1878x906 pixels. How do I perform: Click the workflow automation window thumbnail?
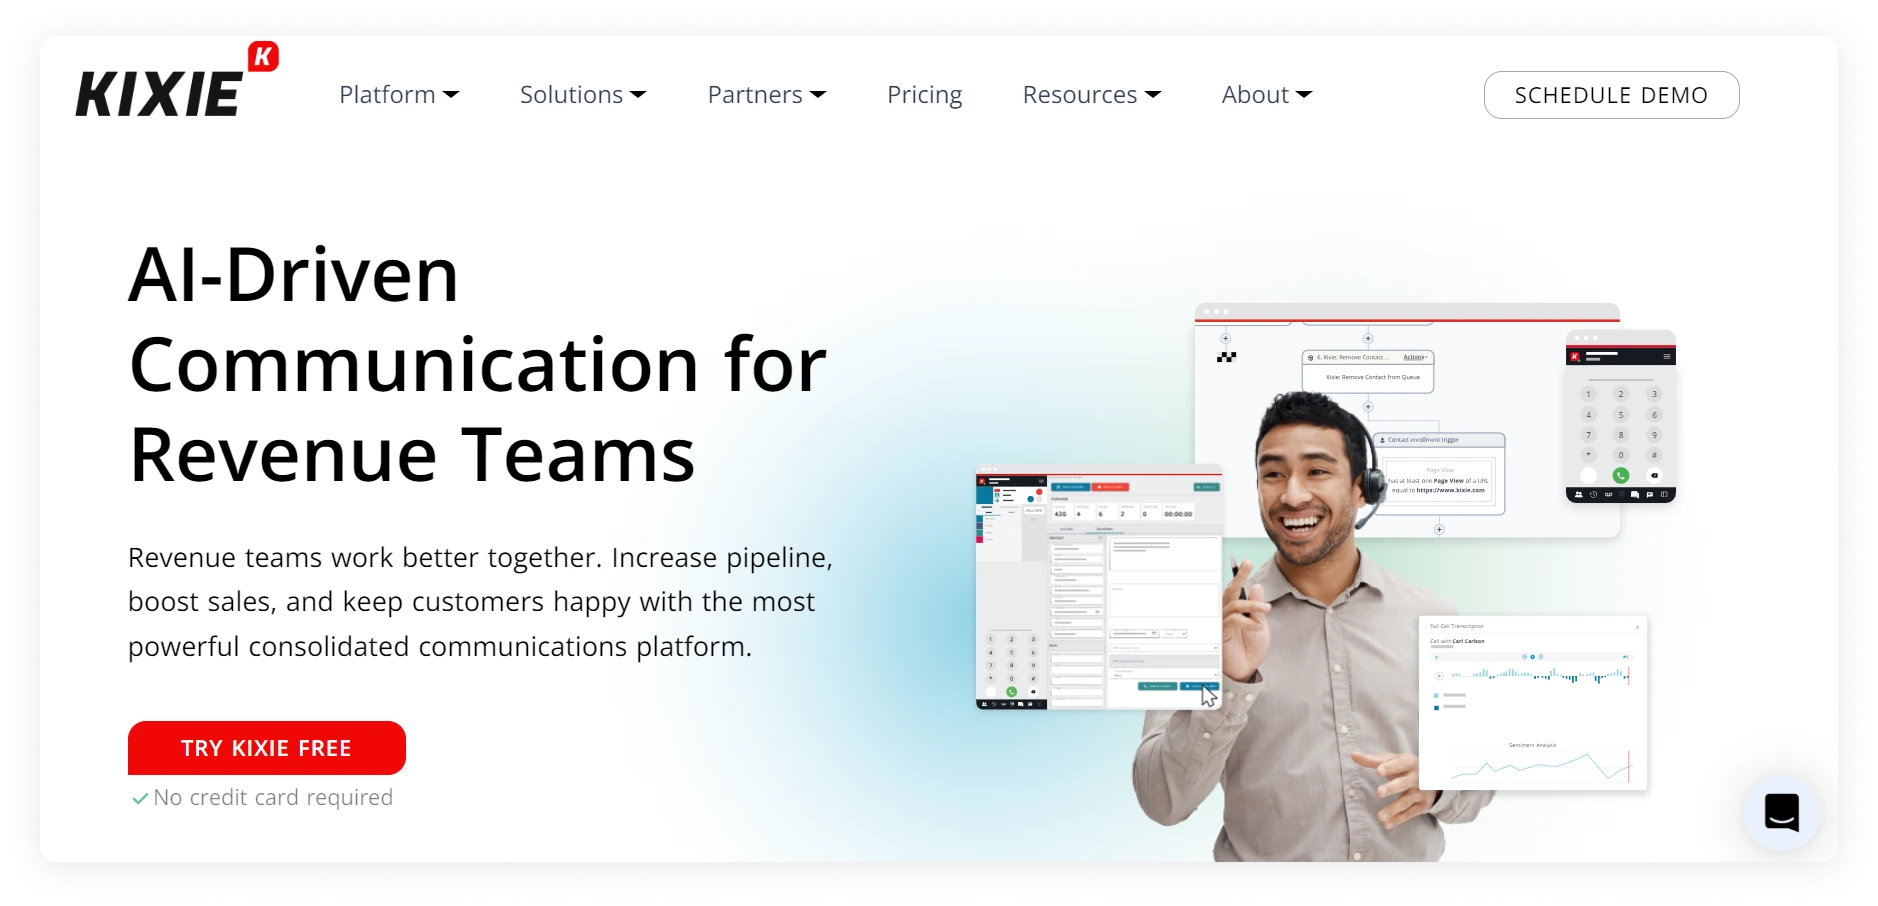[1407, 420]
